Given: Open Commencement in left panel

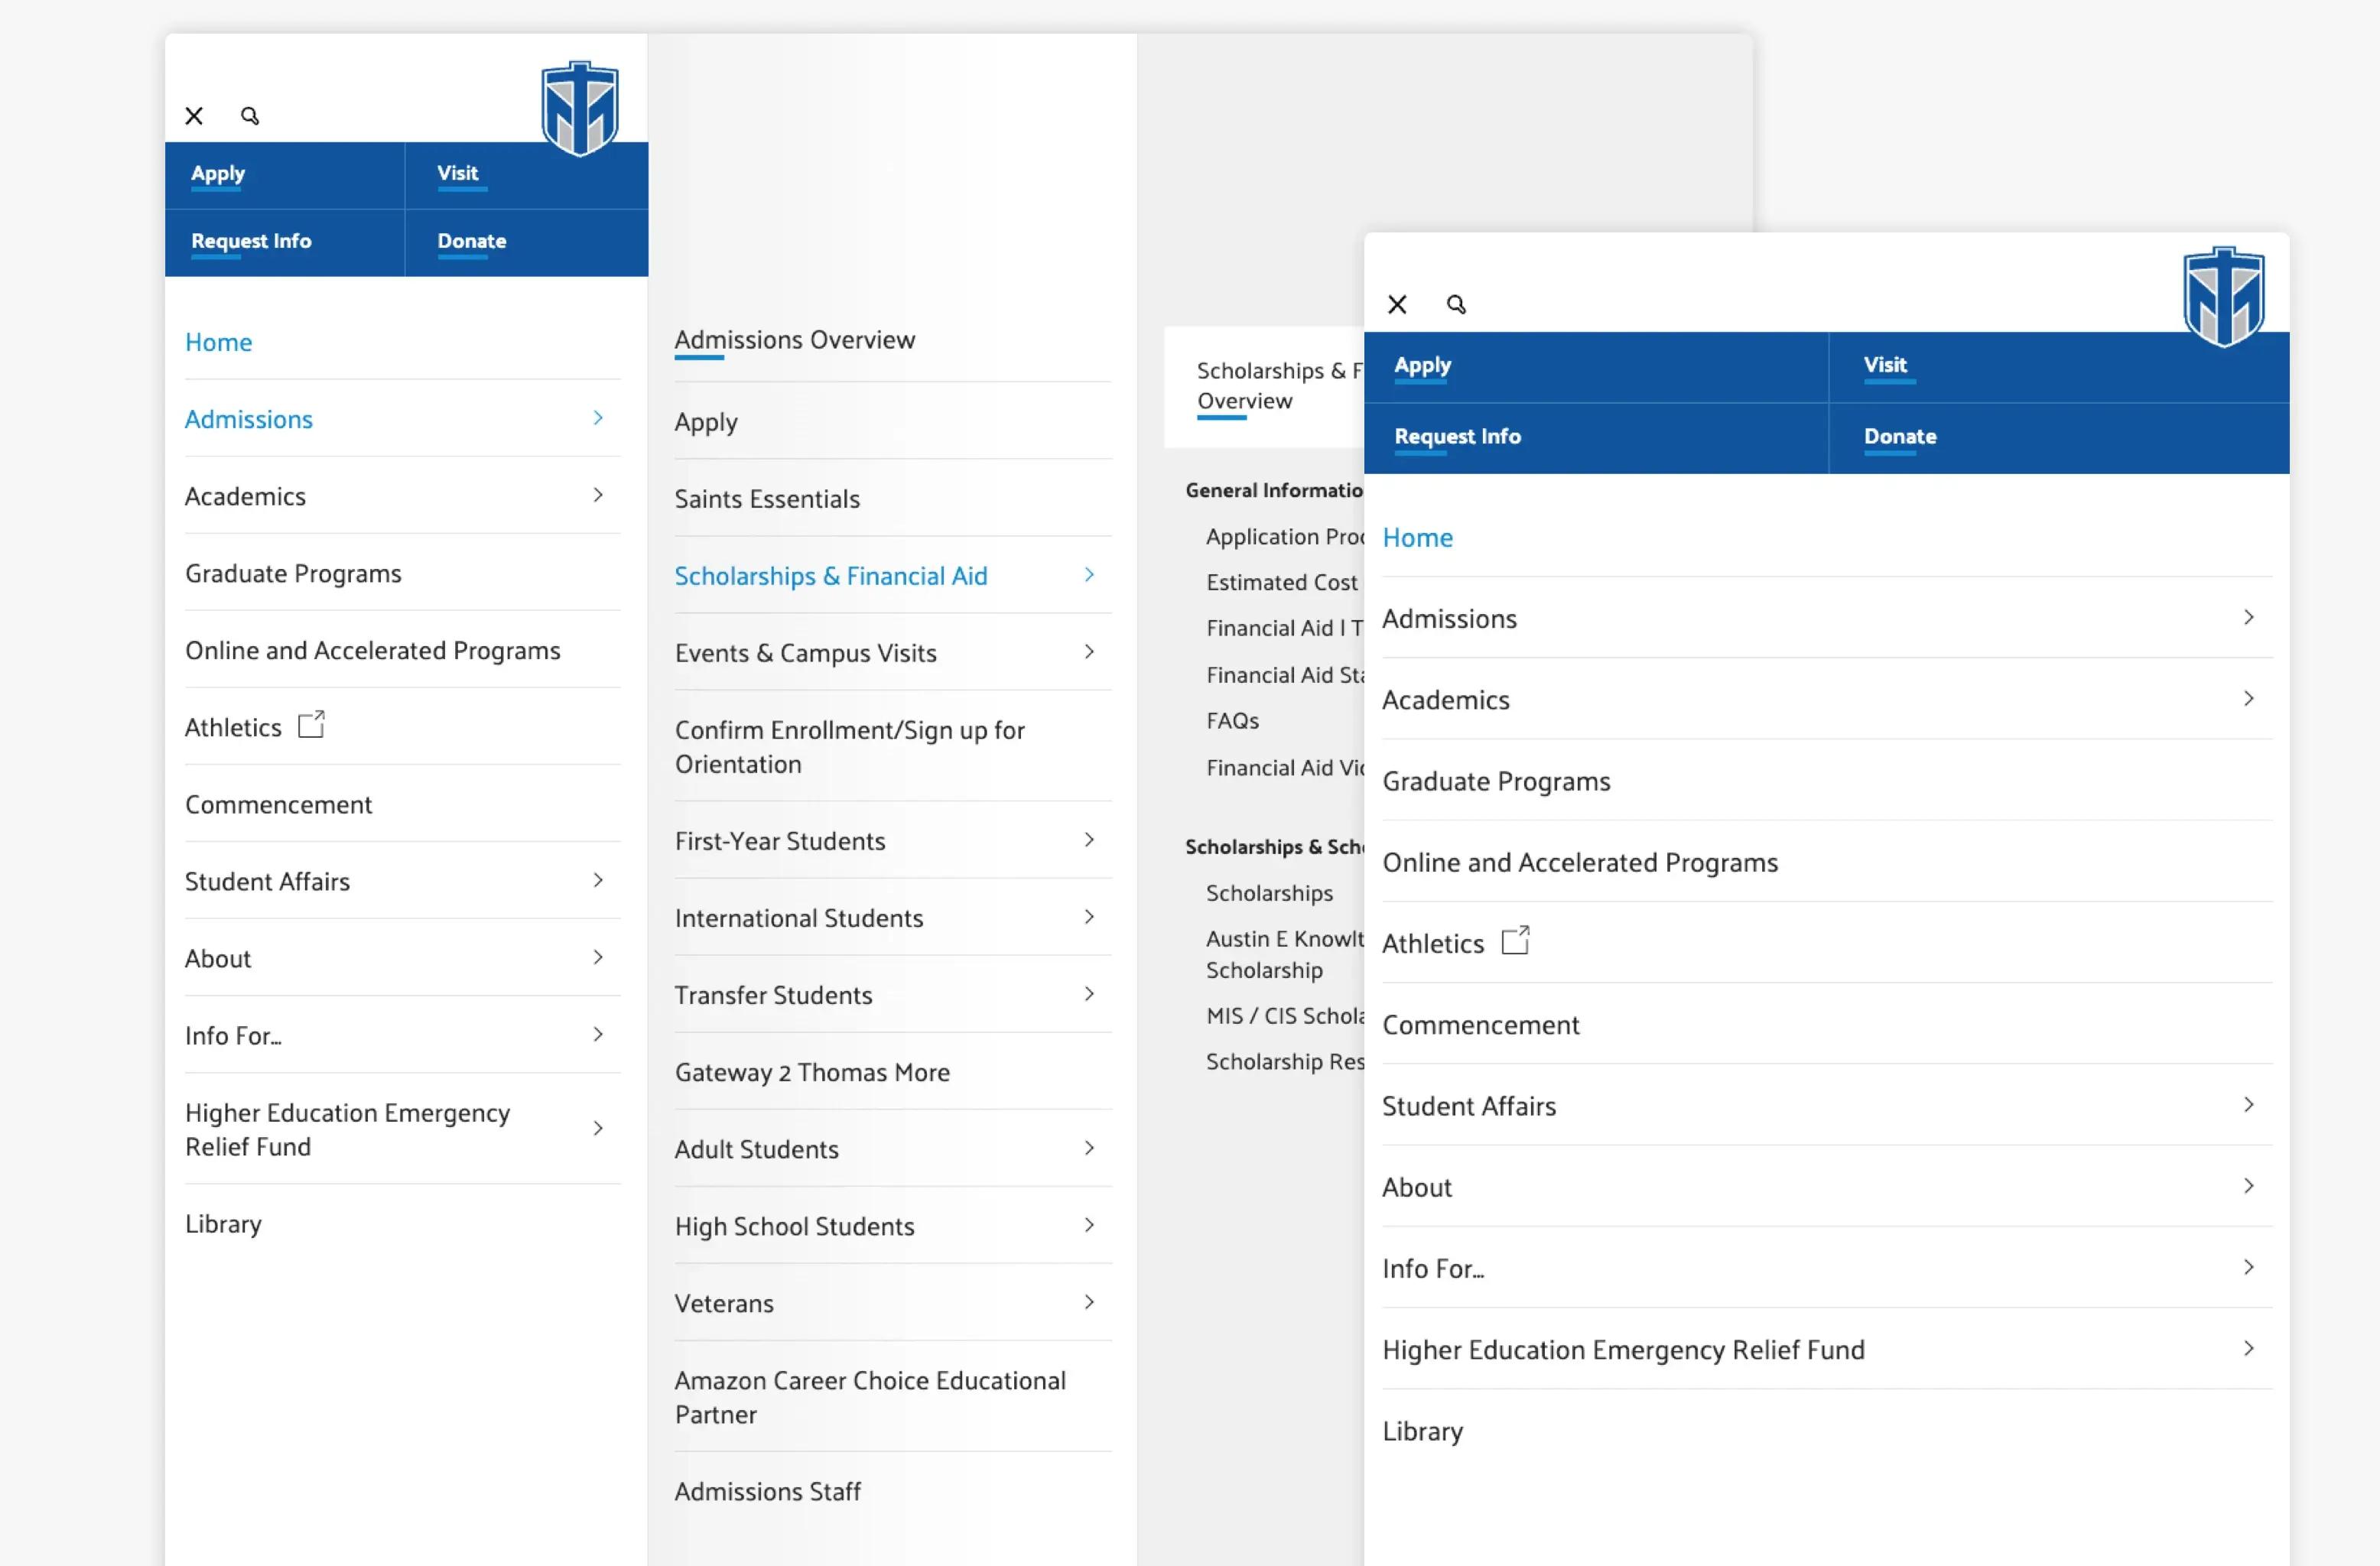Looking at the screenshot, I should pyautogui.click(x=278, y=804).
